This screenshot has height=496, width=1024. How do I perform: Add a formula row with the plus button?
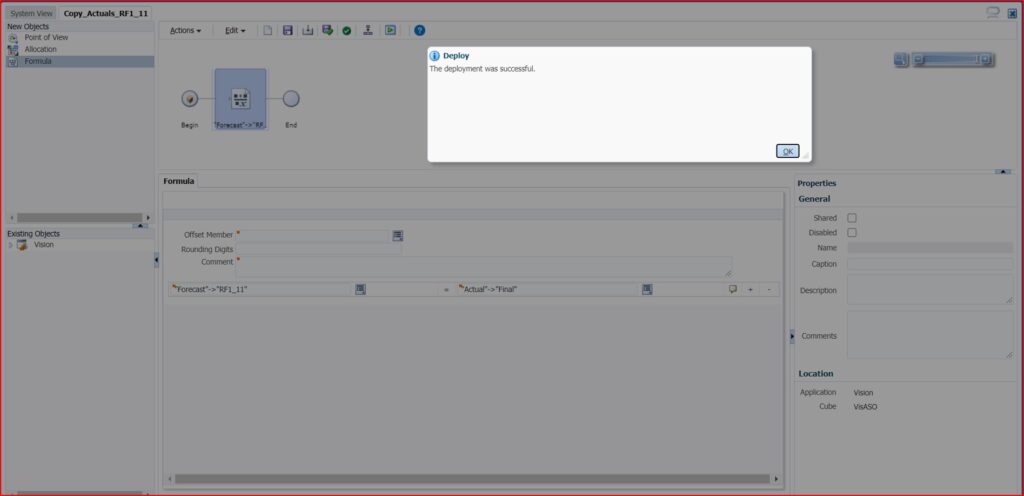point(750,289)
